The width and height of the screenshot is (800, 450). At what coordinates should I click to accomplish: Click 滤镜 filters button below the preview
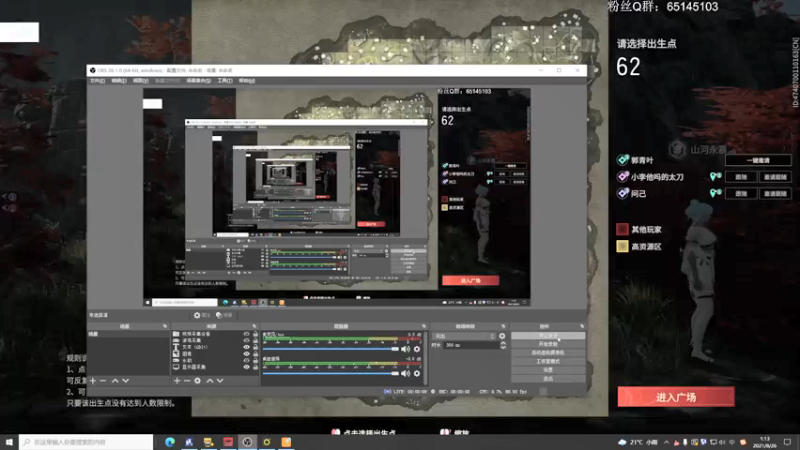point(224,315)
